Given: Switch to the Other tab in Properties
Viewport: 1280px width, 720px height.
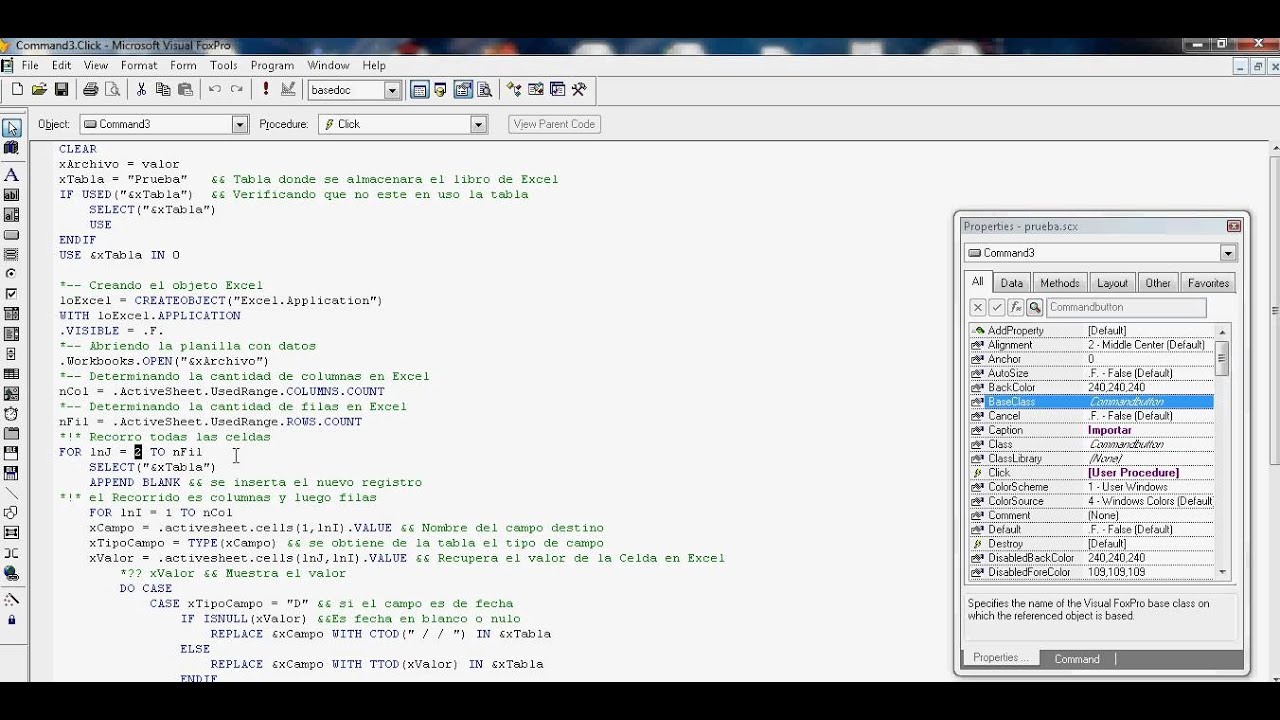Looking at the screenshot, I should pos(1158,283).
